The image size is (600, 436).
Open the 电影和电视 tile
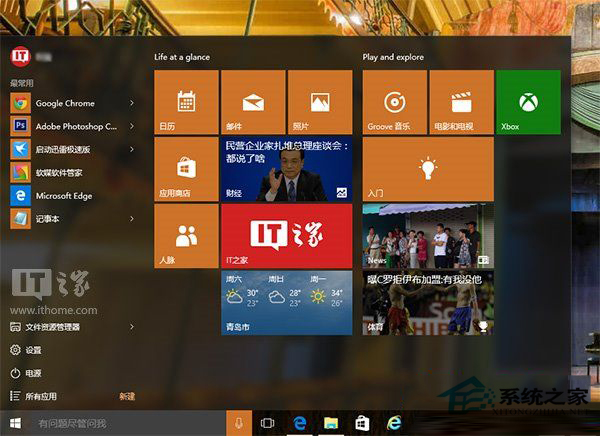click(x=461, y=102)
